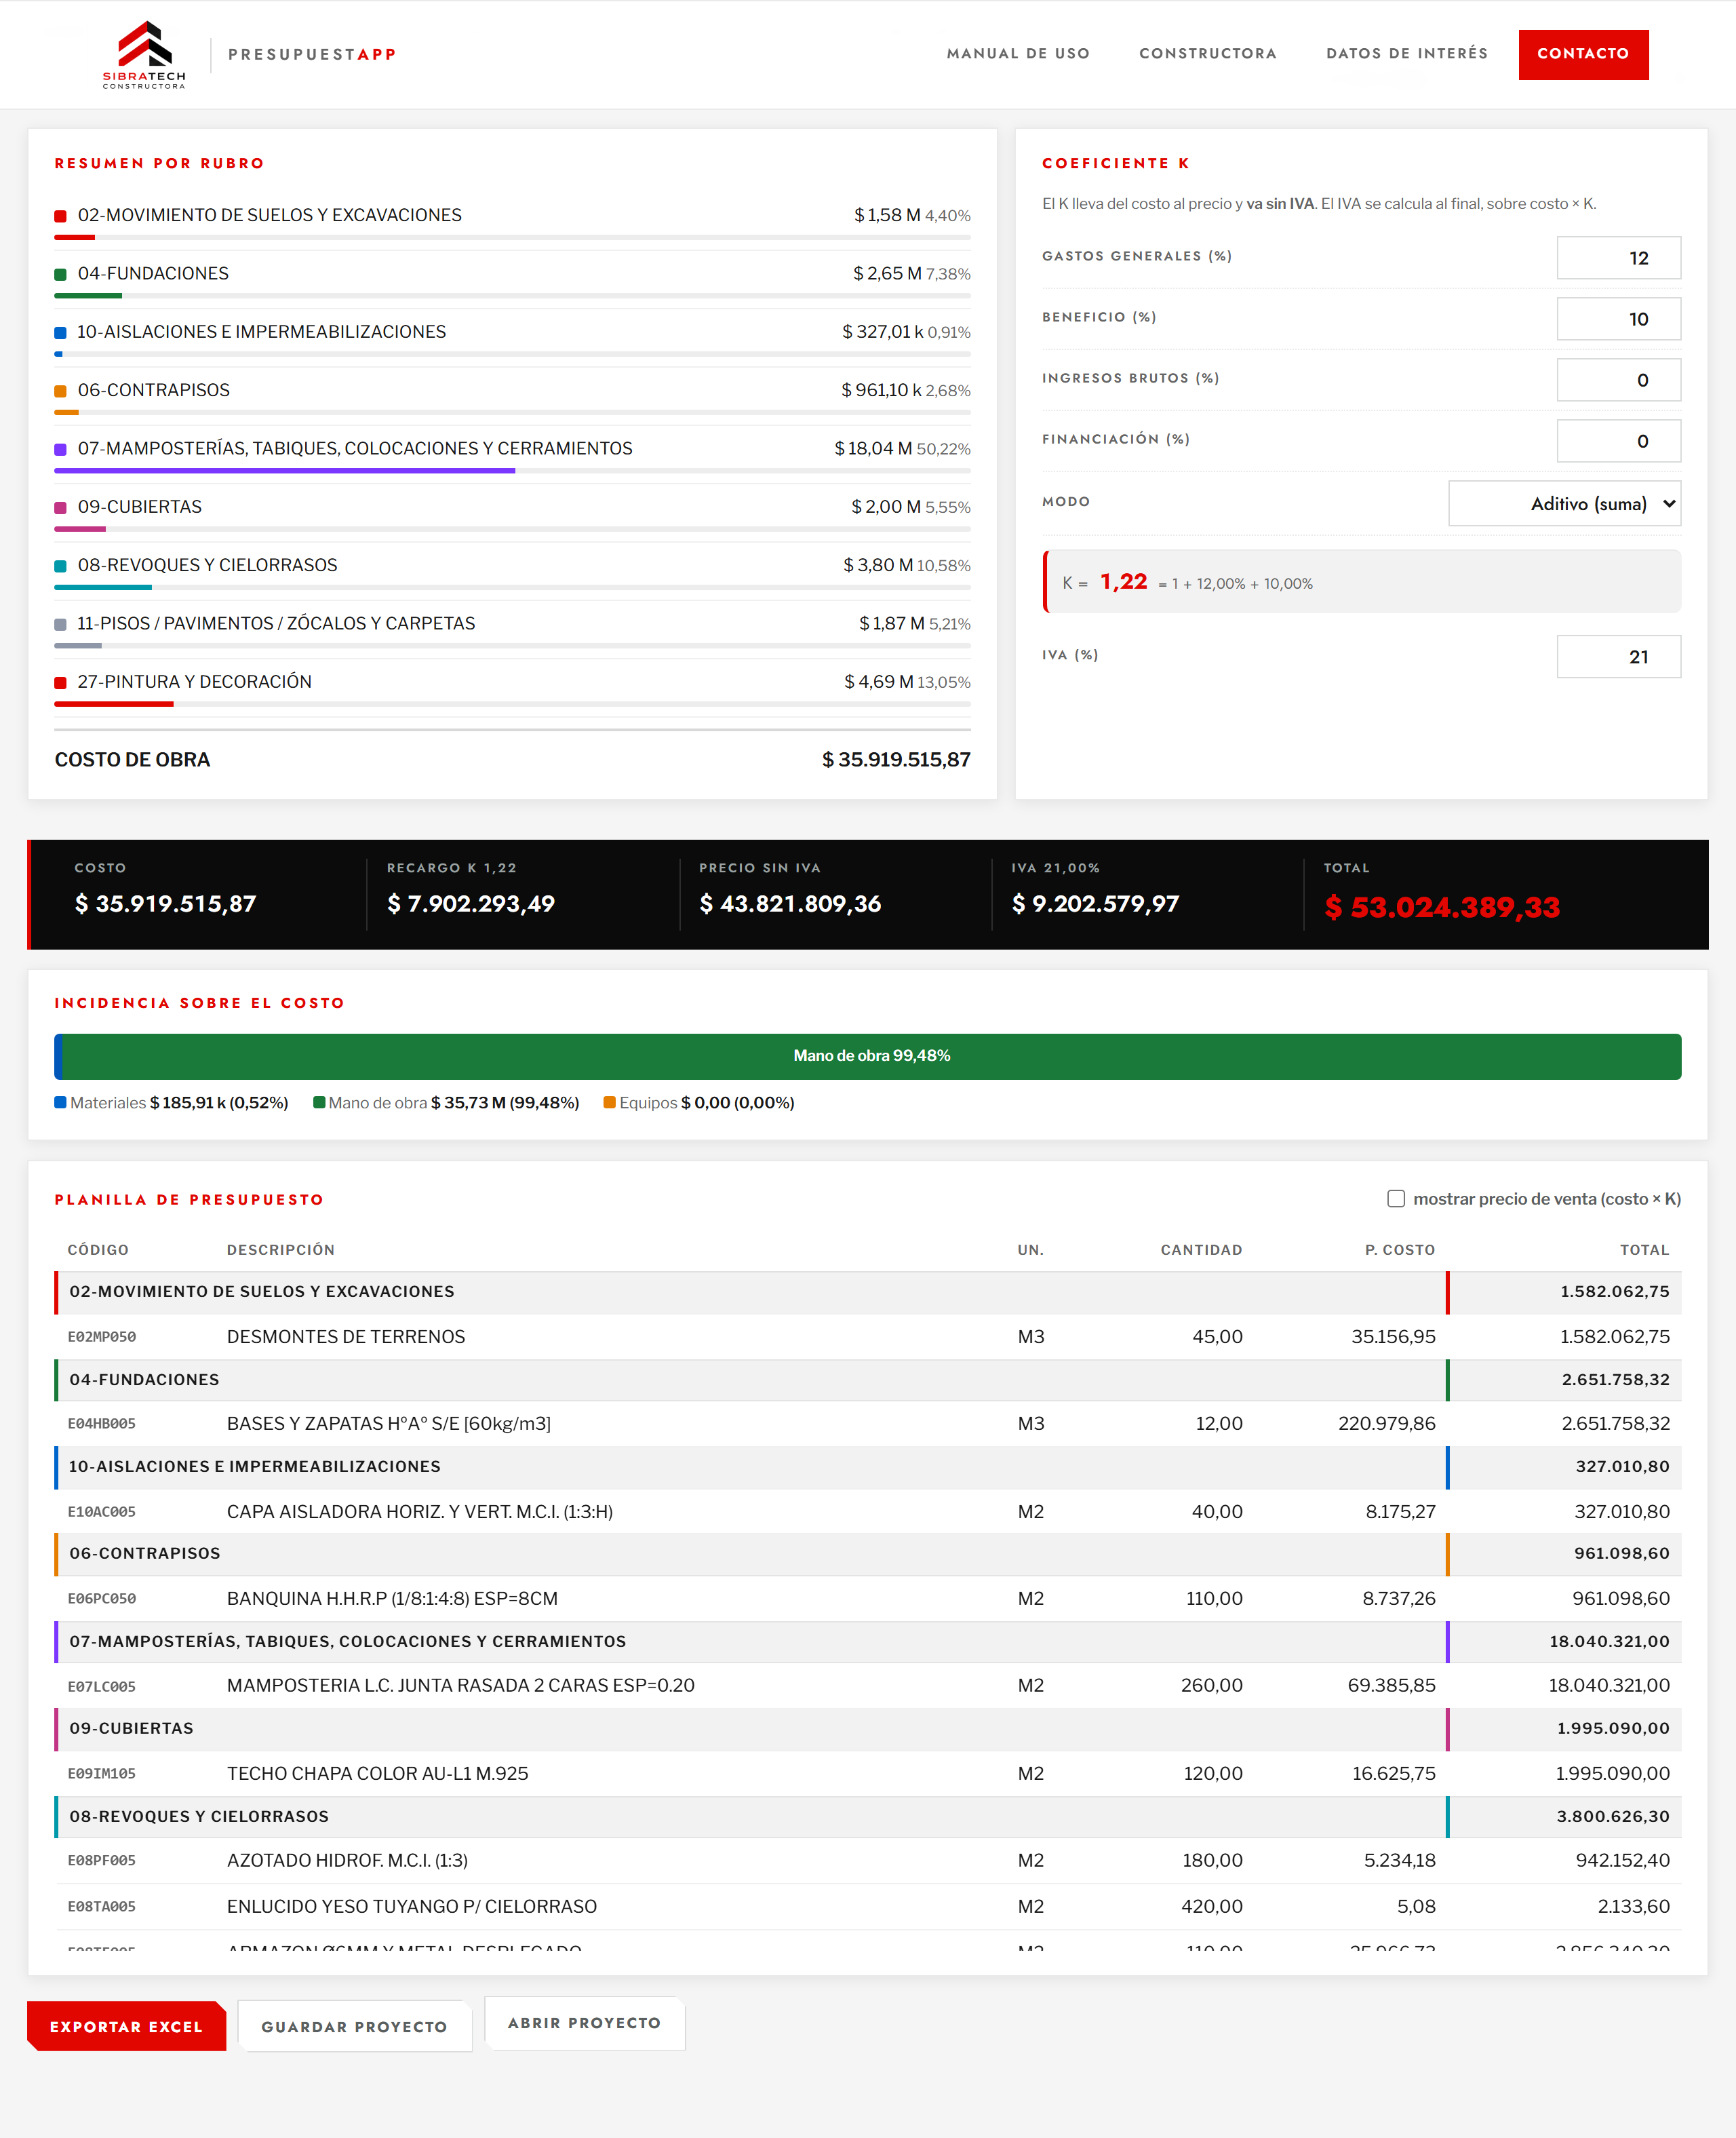The height and width of the screenshot is (2138, 1736).
Task: Select the E04HB005 code cell
Action: tap(102, 1424)
